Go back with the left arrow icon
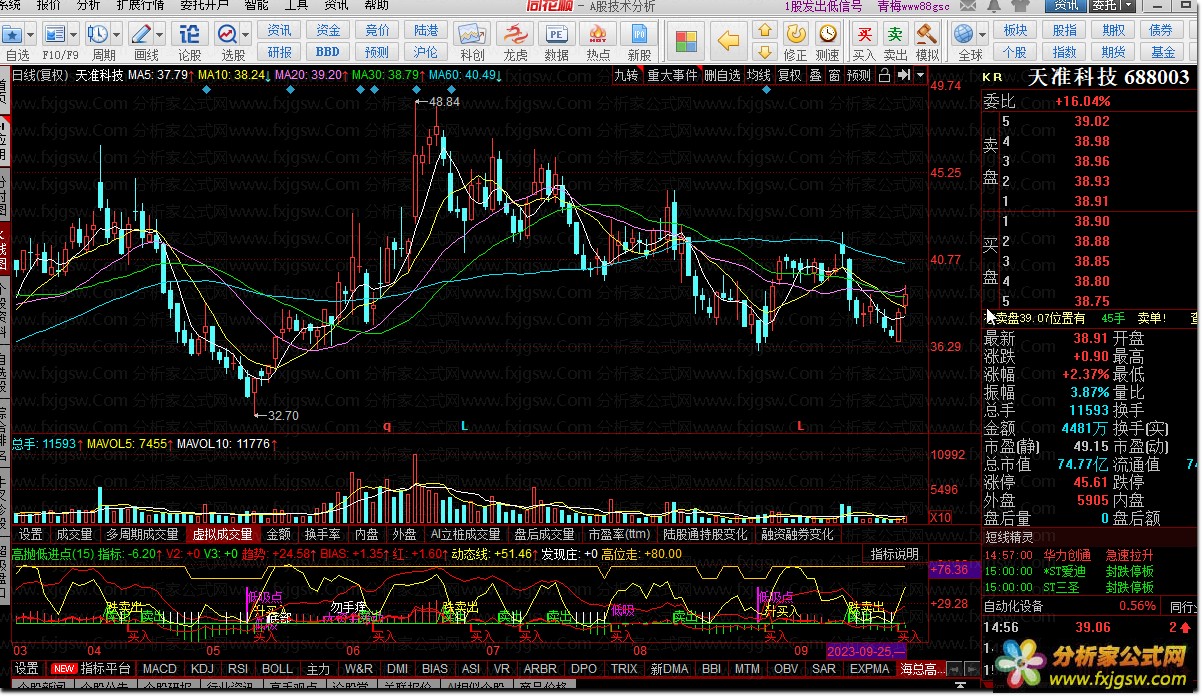 pos(729,41)
